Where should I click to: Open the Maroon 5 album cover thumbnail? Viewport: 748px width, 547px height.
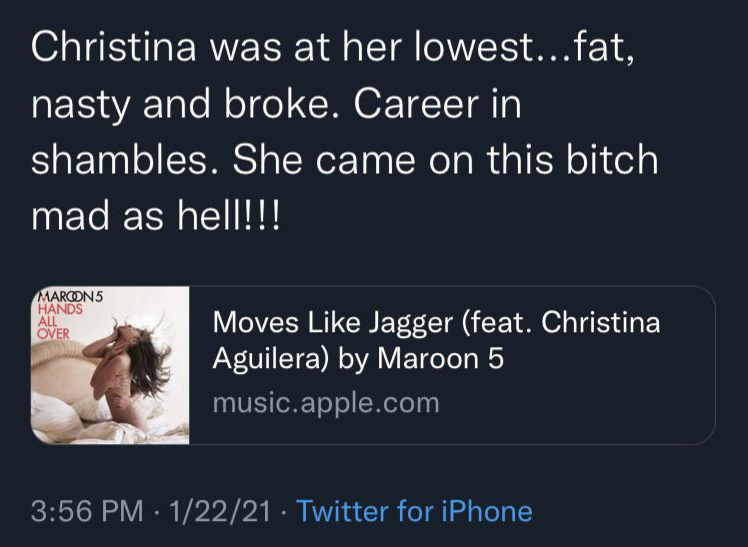pos(110,366)
